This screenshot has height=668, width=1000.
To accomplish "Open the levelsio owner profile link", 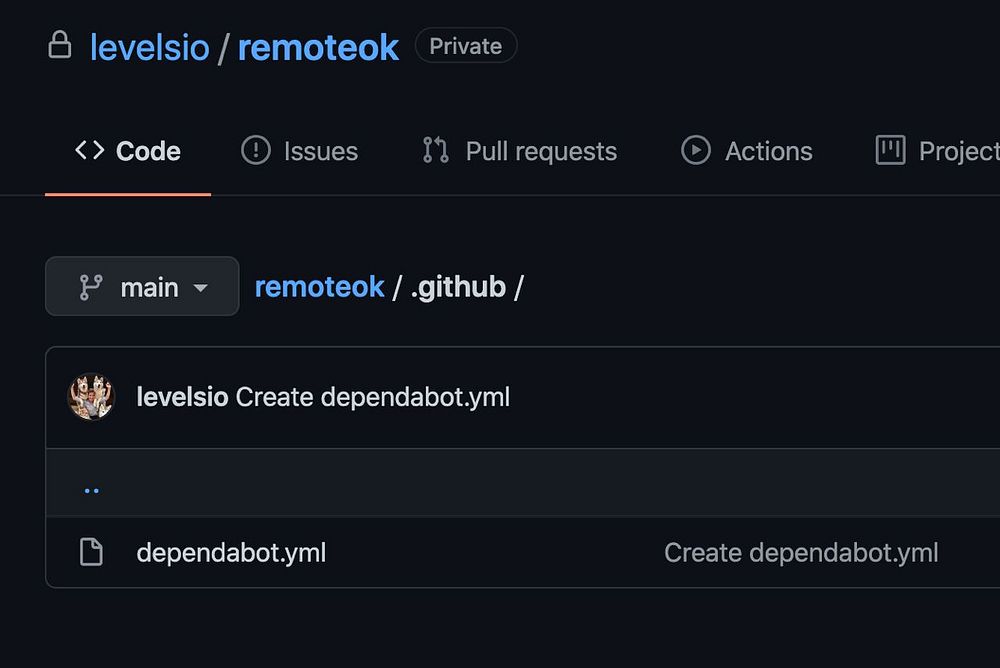I will [x=150, y=47].
